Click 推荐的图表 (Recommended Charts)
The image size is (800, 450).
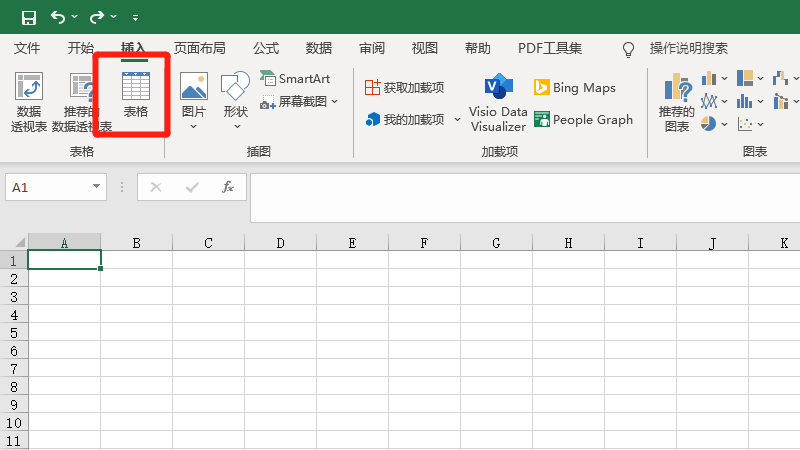tap(677, 102)
